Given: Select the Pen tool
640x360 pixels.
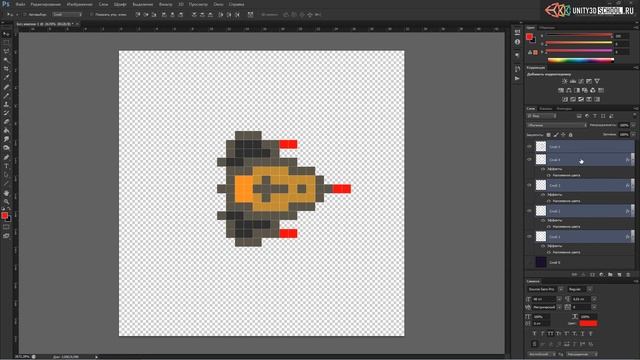Looking at the screenshot, I should pos(6,157).
